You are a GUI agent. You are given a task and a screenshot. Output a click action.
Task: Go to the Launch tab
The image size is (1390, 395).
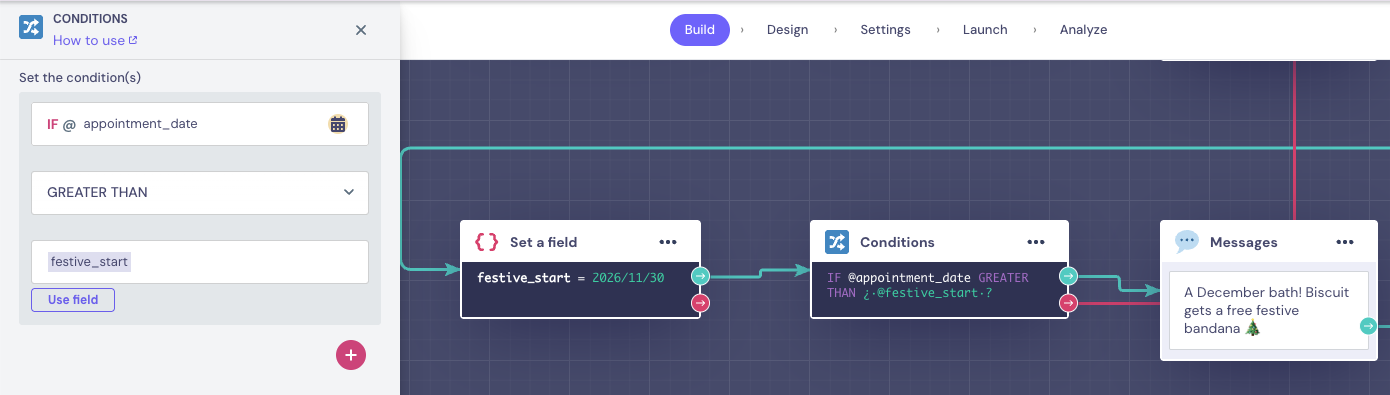coord(985,30)
